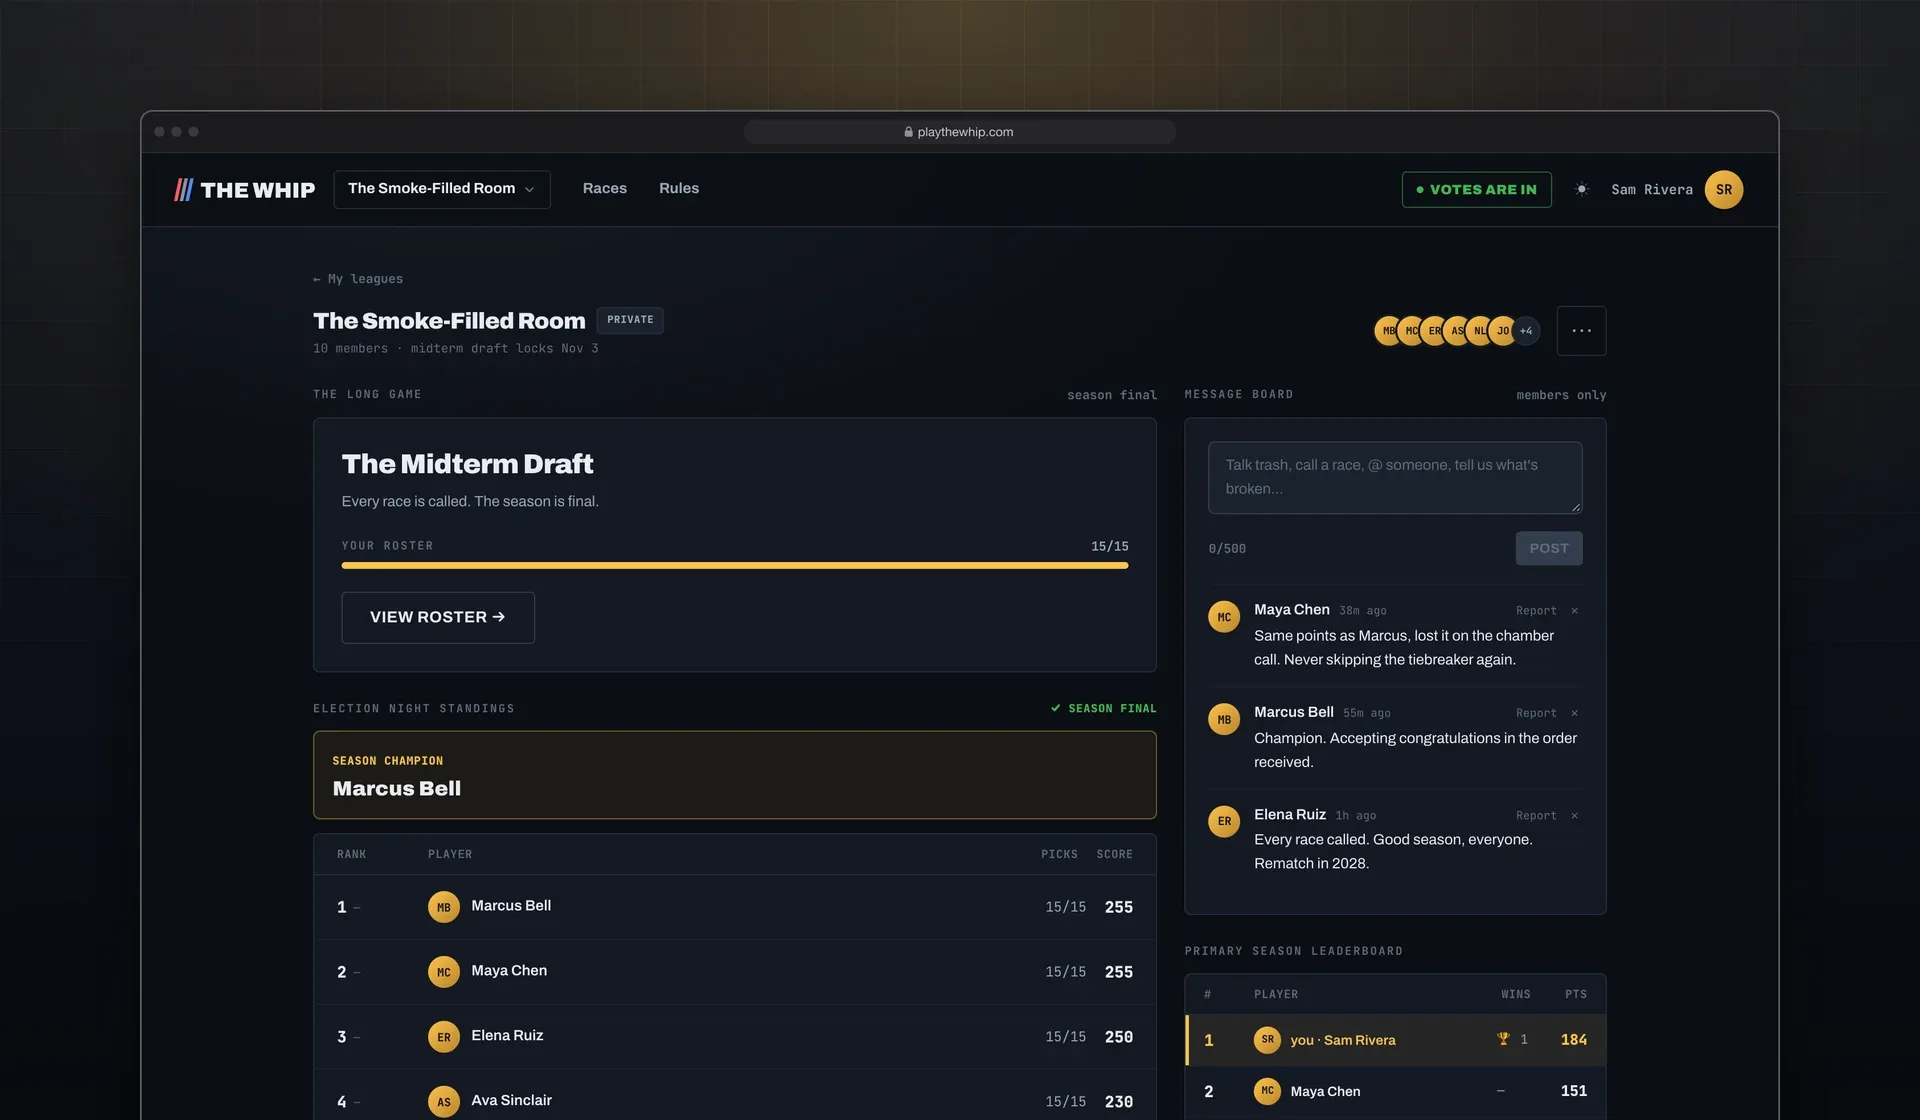Click the roster 15/15 progress bar
The height and width of the screenshot is (1120, 1920).
[x=735, y=565]
